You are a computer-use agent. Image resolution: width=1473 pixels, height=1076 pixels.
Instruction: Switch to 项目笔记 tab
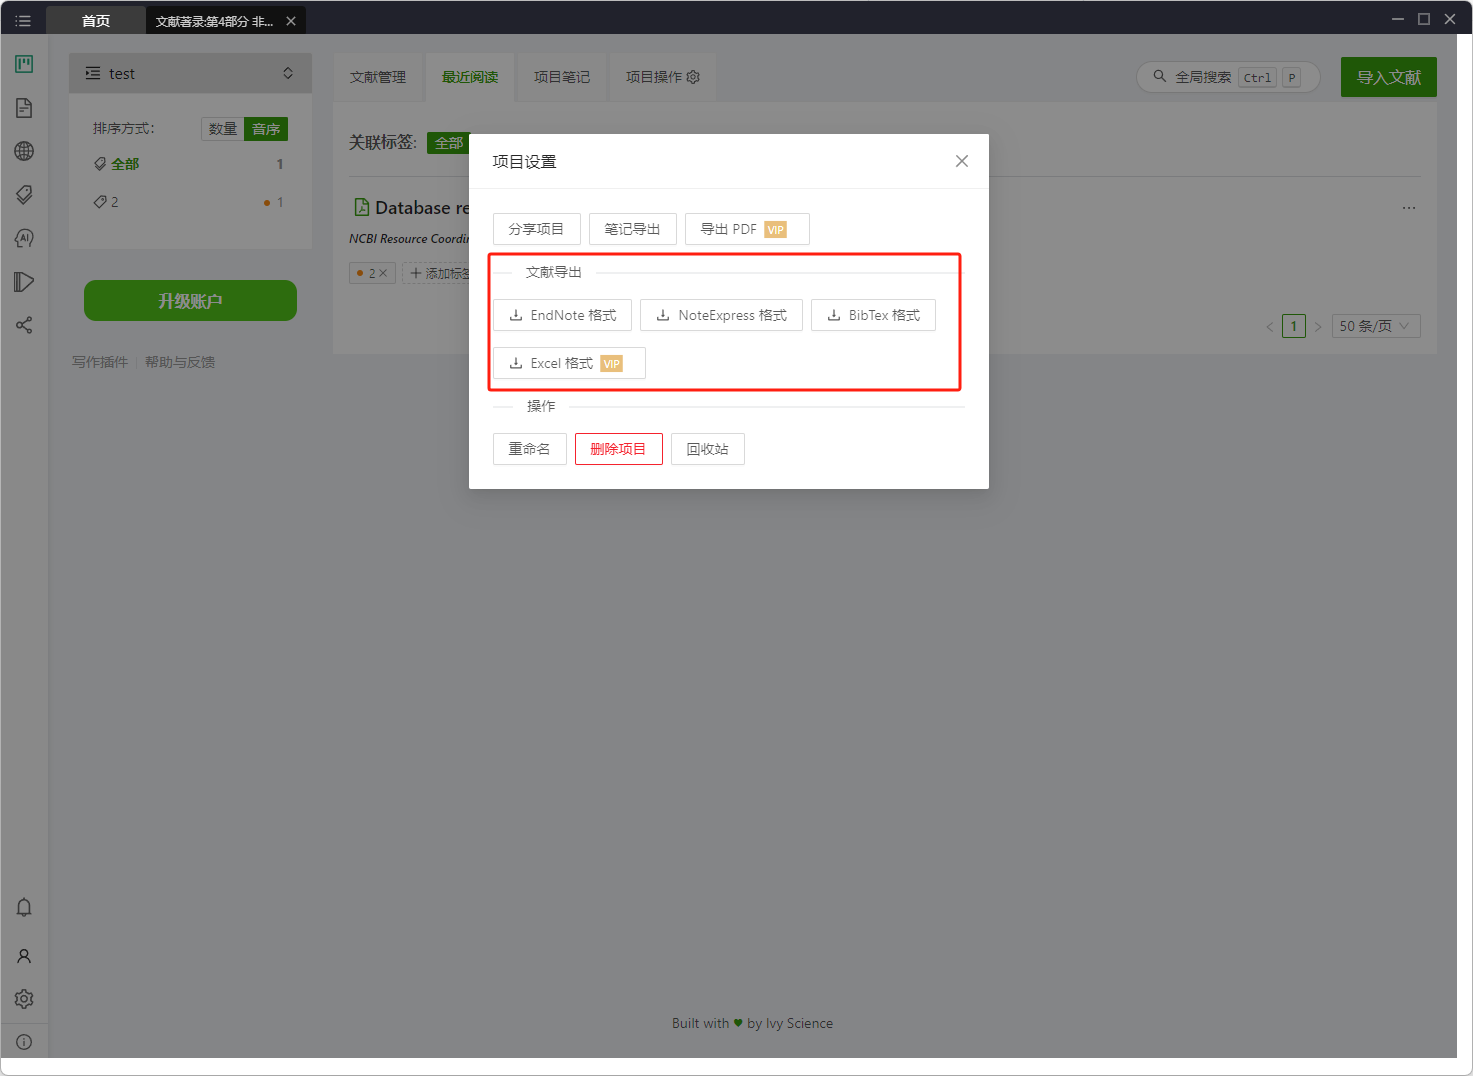click(x=562, y=77)
